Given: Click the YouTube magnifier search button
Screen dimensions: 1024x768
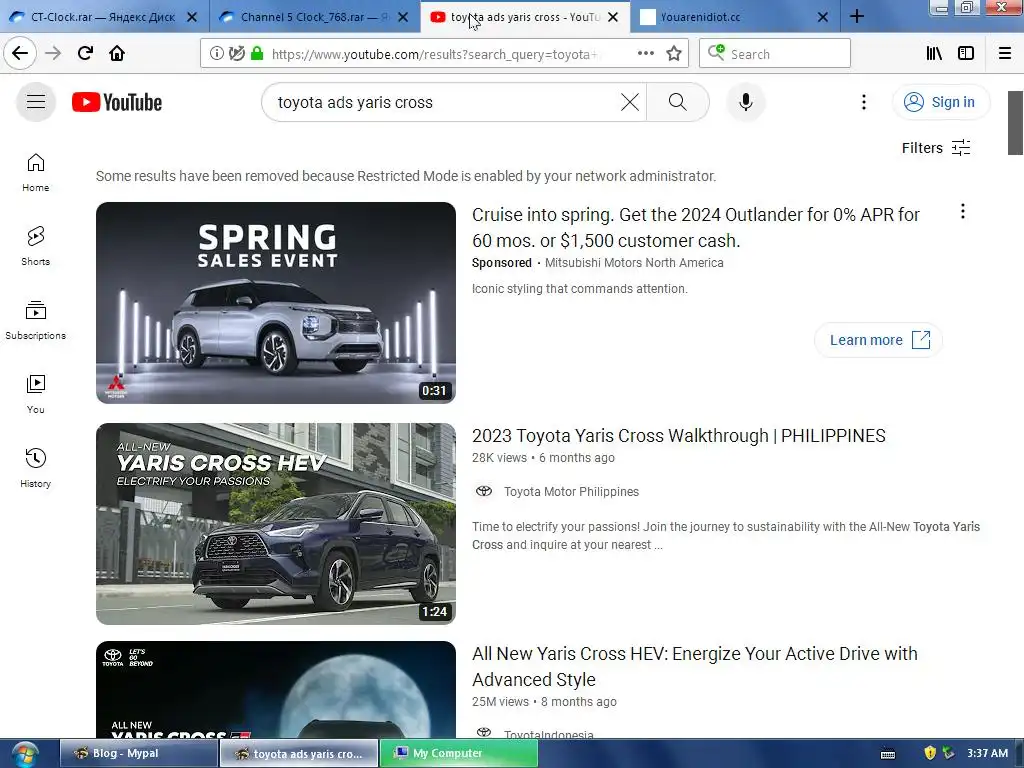Looking at the screenshot, I should pos(677,102).
